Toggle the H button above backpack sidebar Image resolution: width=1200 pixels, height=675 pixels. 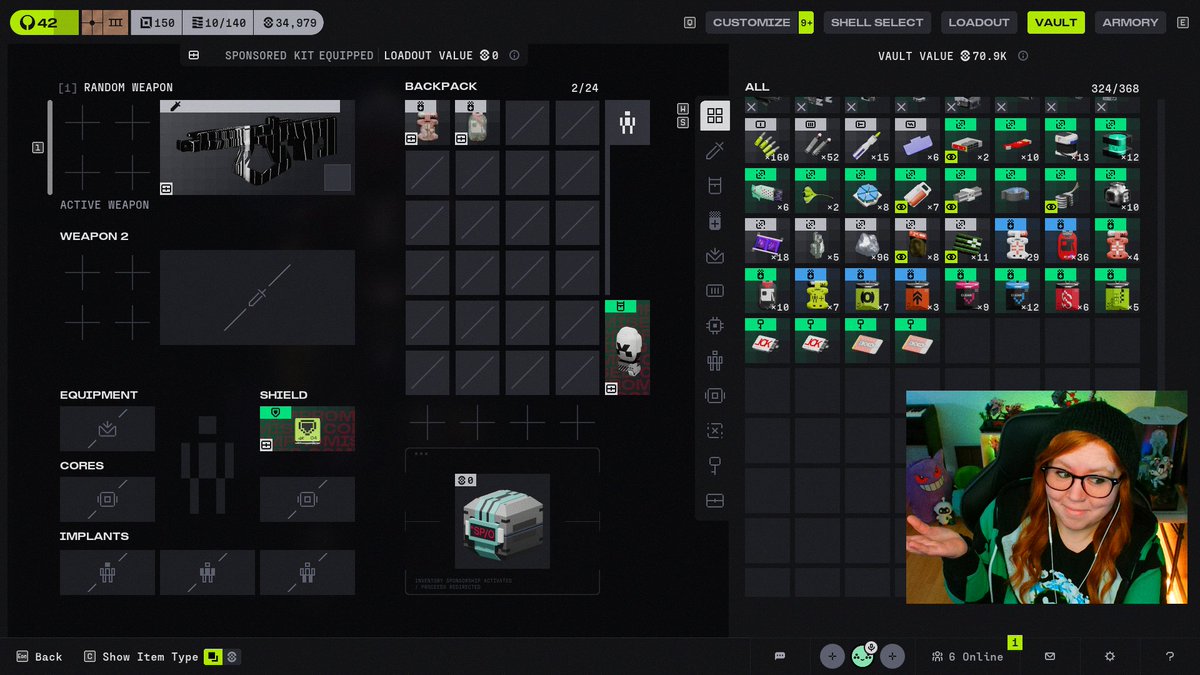pos(683,109)
